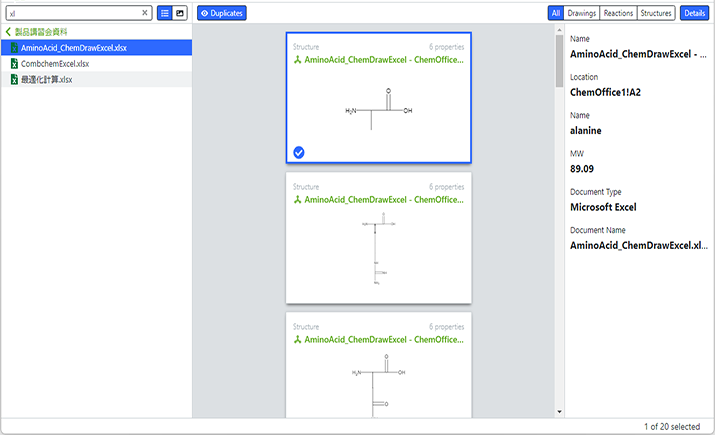Viewport: 715px width, 435px height.
Task: Click in the search input field
Action: point(70,13)
